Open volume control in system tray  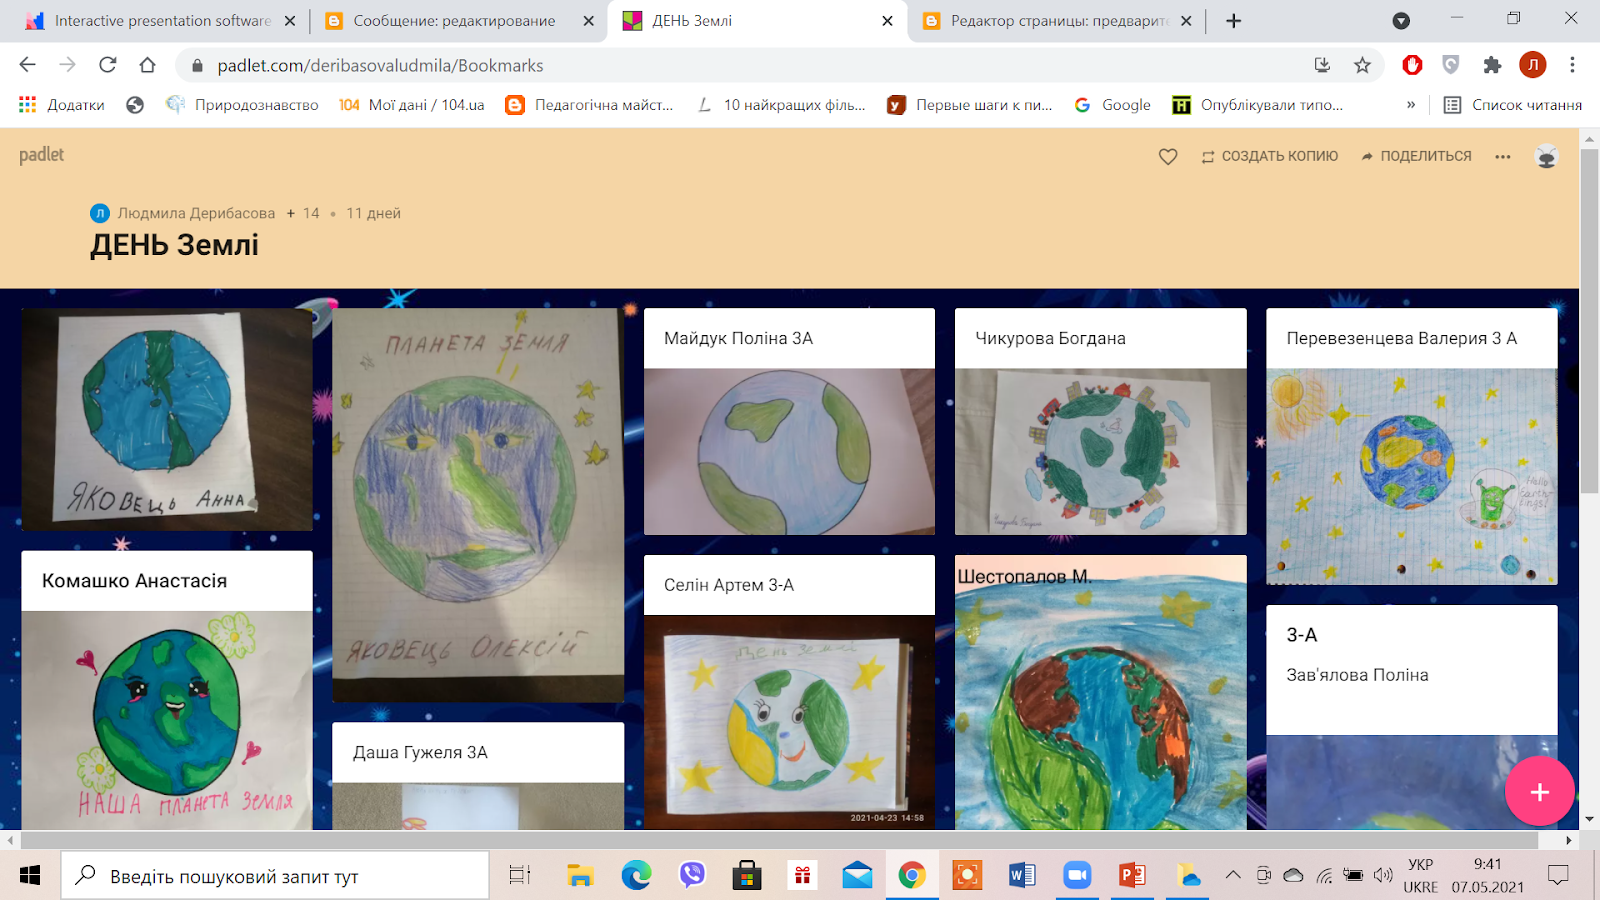pos(1383,876)
